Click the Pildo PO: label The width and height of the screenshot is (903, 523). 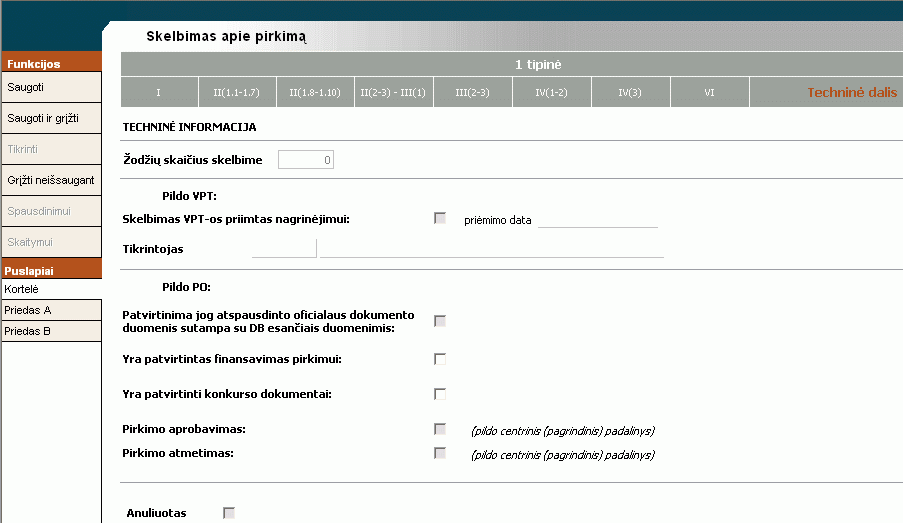[x=186, y=287]
